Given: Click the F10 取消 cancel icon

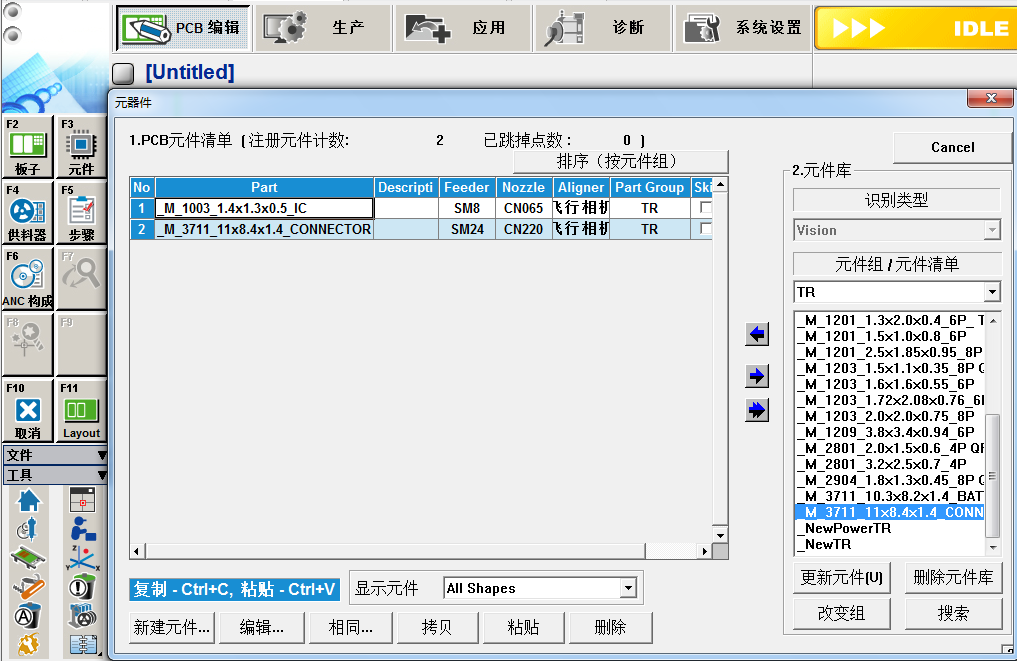Looking at the screenshot, I should click(28, 411).
